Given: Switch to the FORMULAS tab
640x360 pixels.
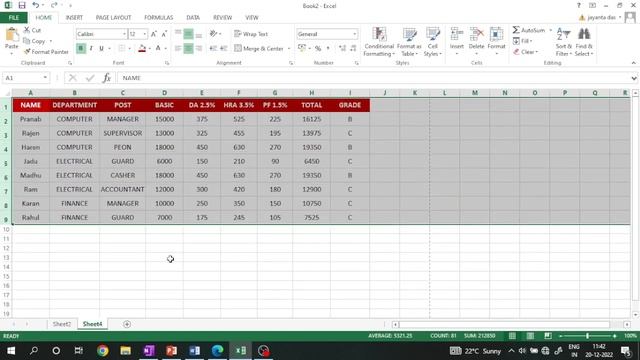Looking at the screenshot, I should click(158, 18).
